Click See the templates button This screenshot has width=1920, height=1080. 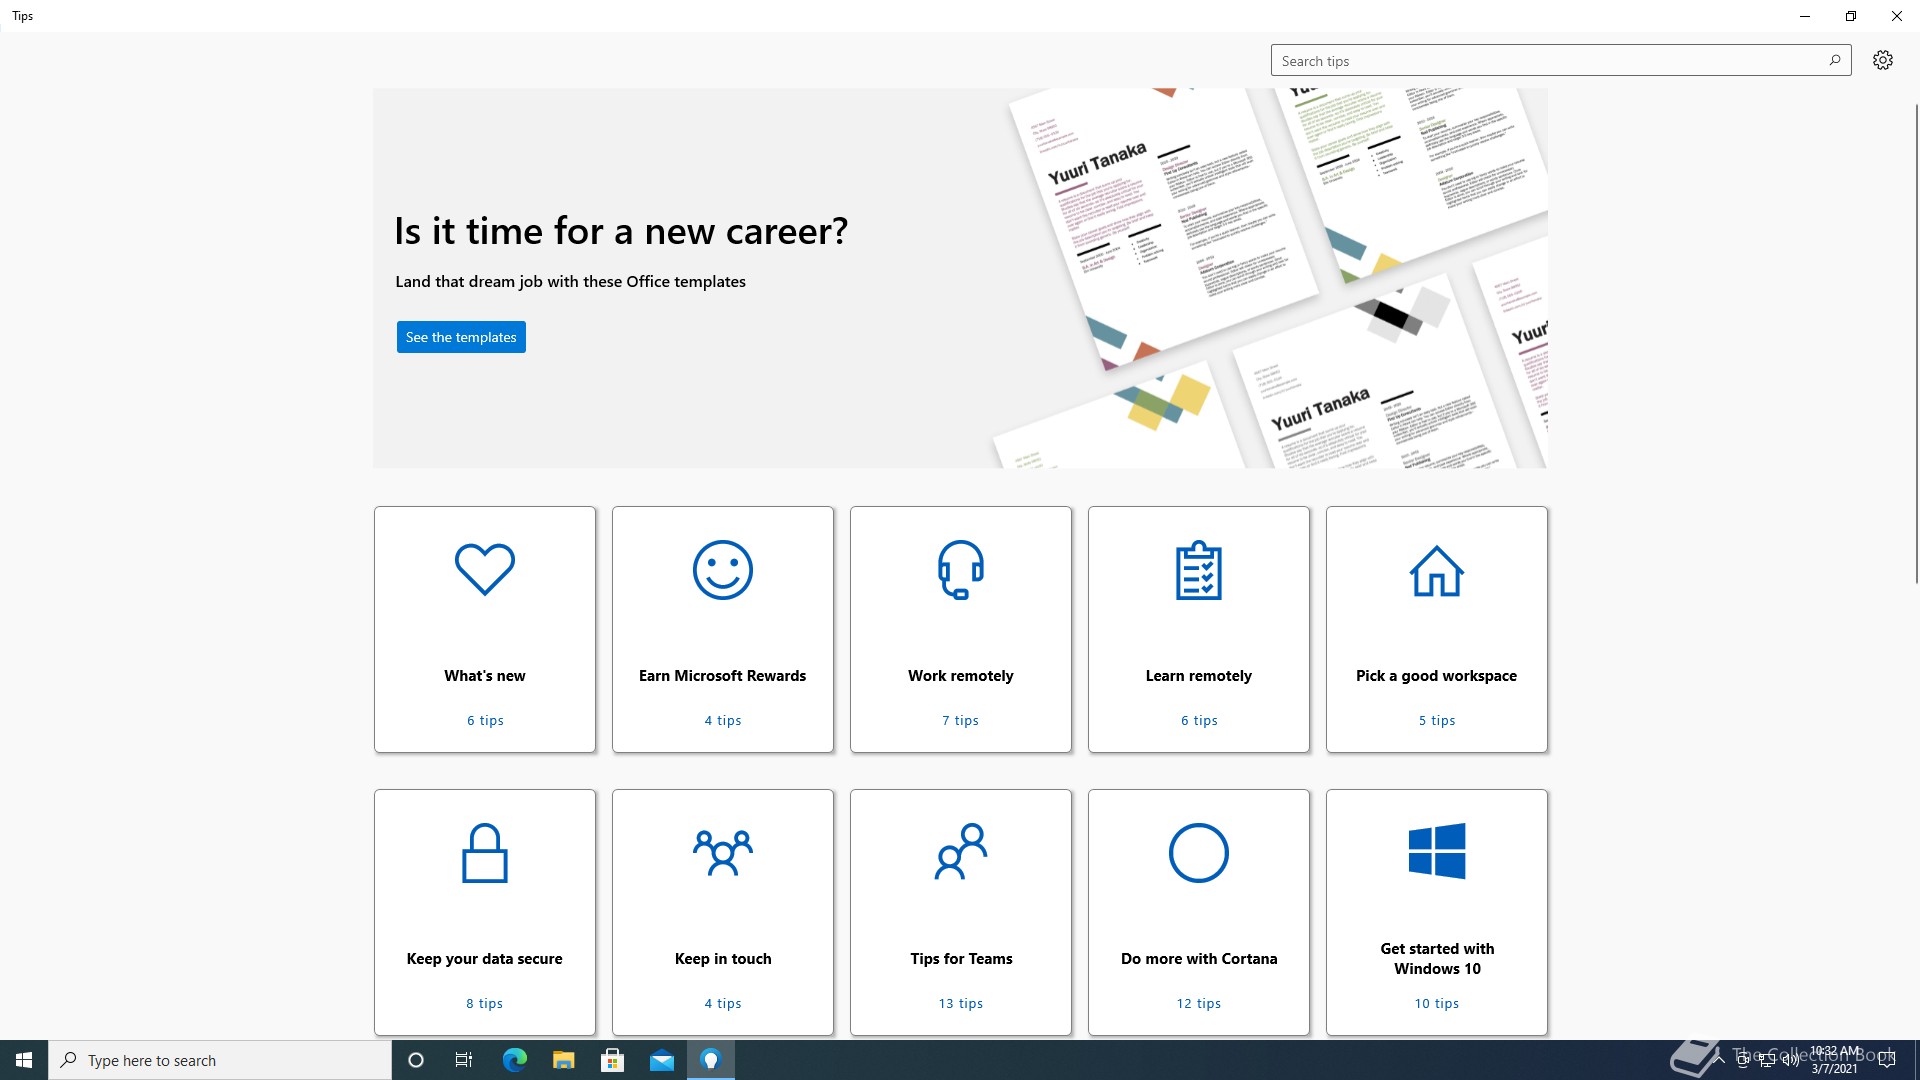(x=461, y=337)
